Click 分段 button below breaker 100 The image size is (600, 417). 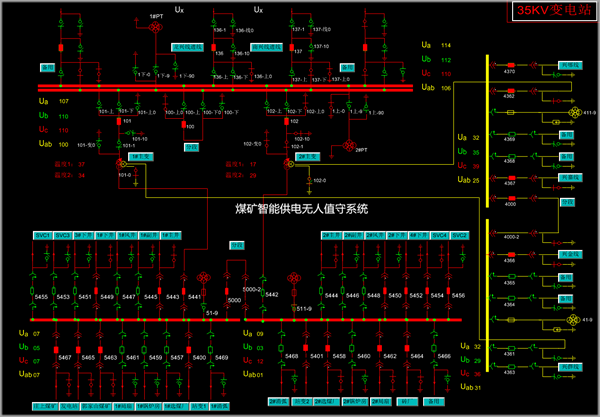[x=191, y=147]
